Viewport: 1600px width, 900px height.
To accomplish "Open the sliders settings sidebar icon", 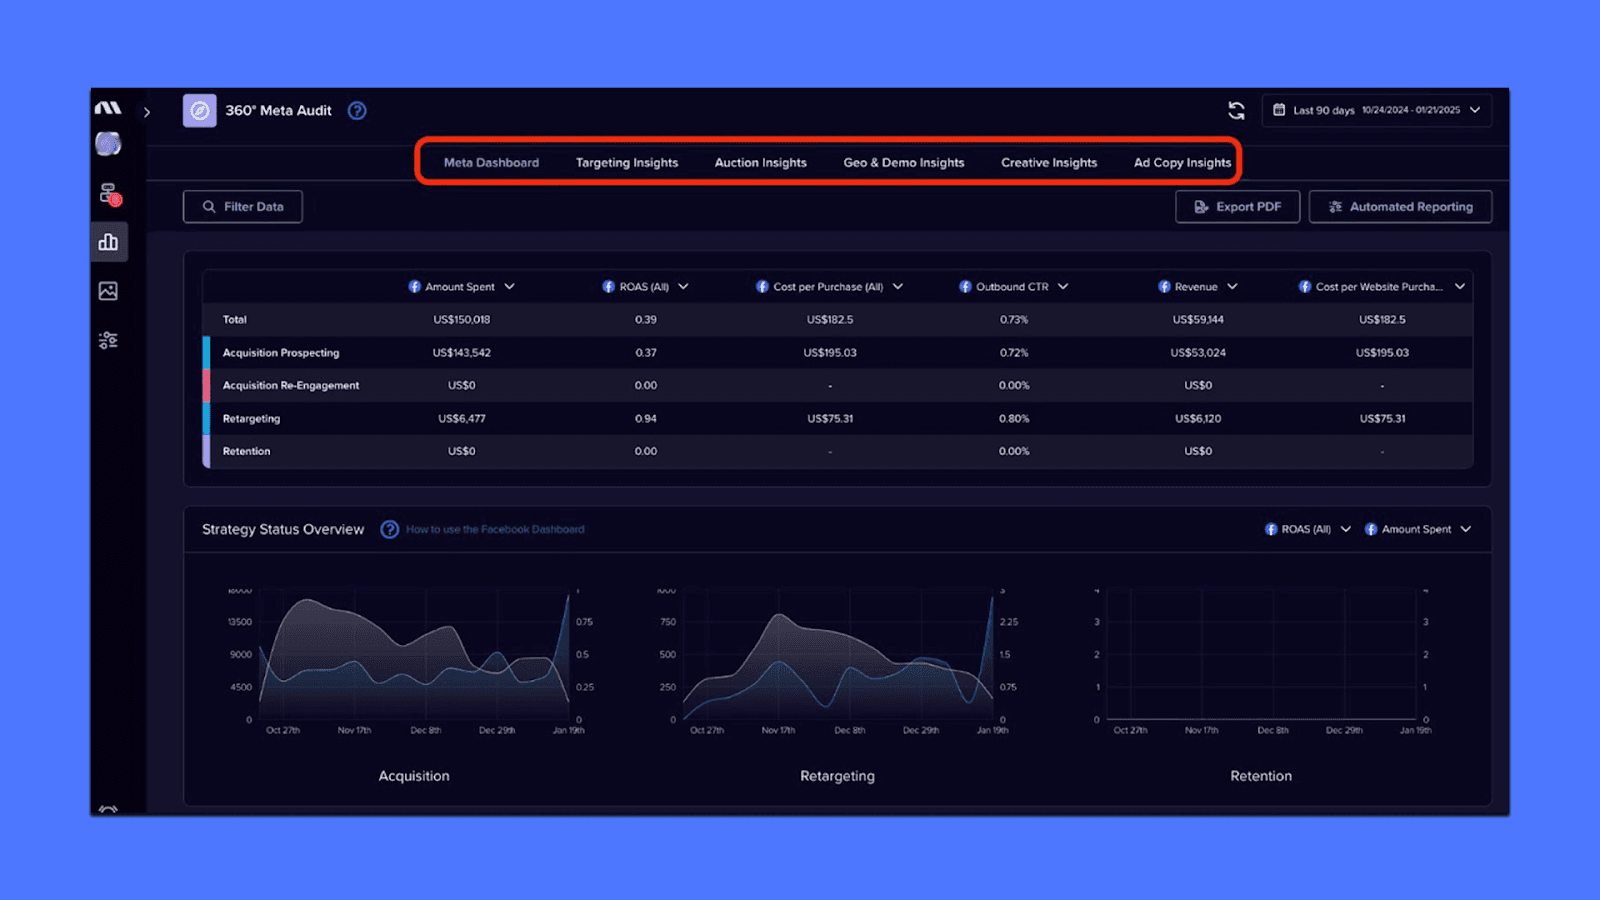I will click(108, 340).
